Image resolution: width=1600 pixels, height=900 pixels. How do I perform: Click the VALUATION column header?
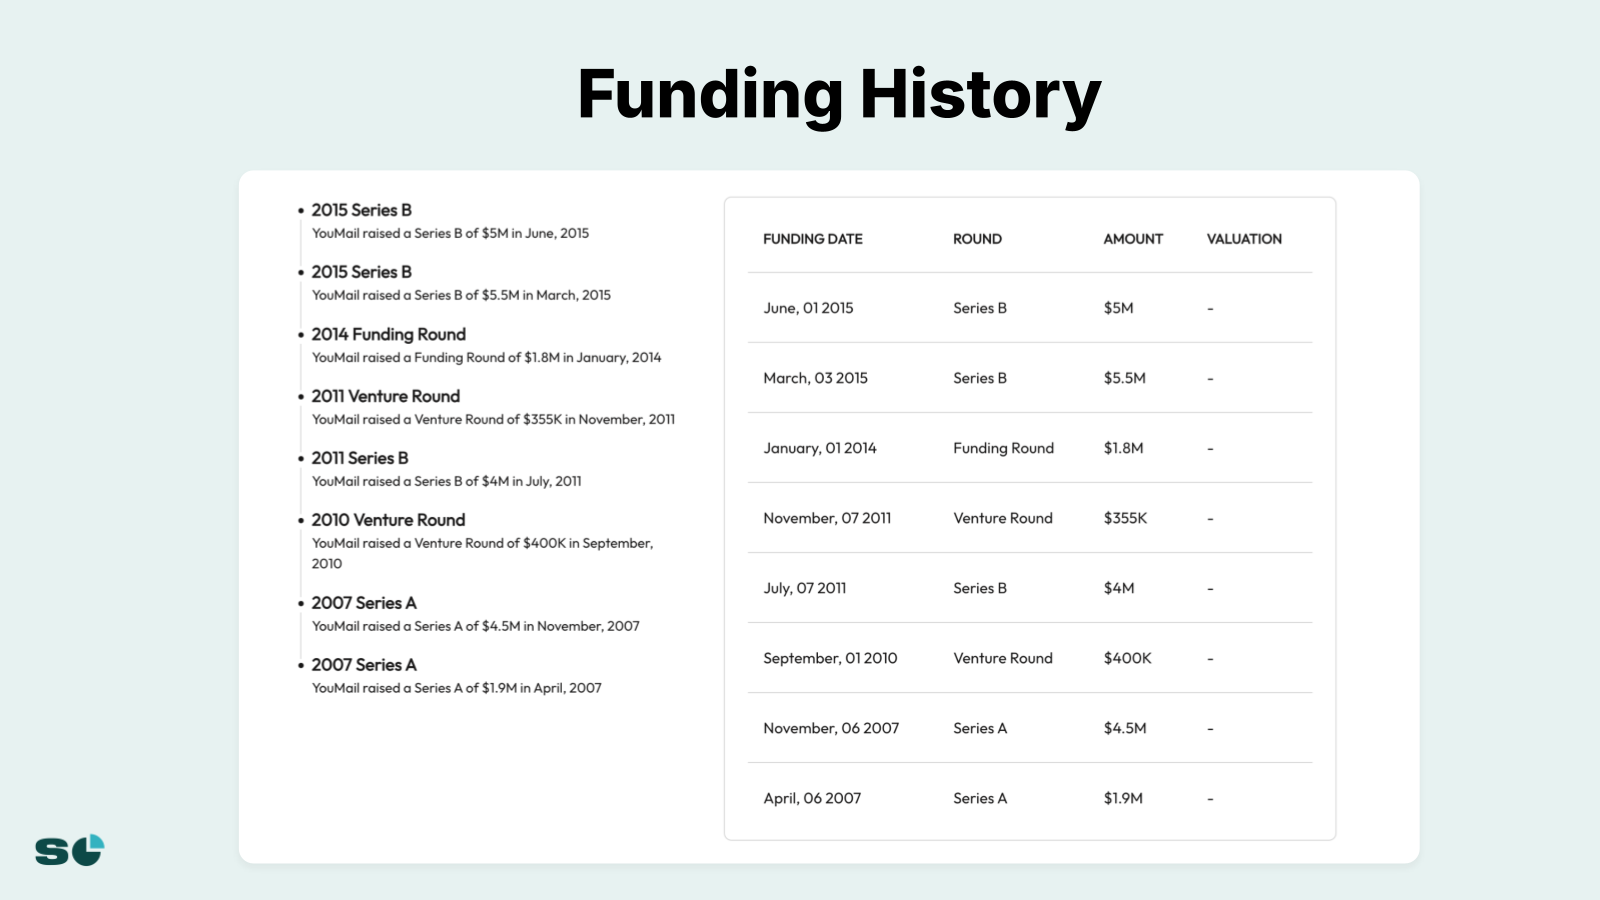(x=1244, y=239)
